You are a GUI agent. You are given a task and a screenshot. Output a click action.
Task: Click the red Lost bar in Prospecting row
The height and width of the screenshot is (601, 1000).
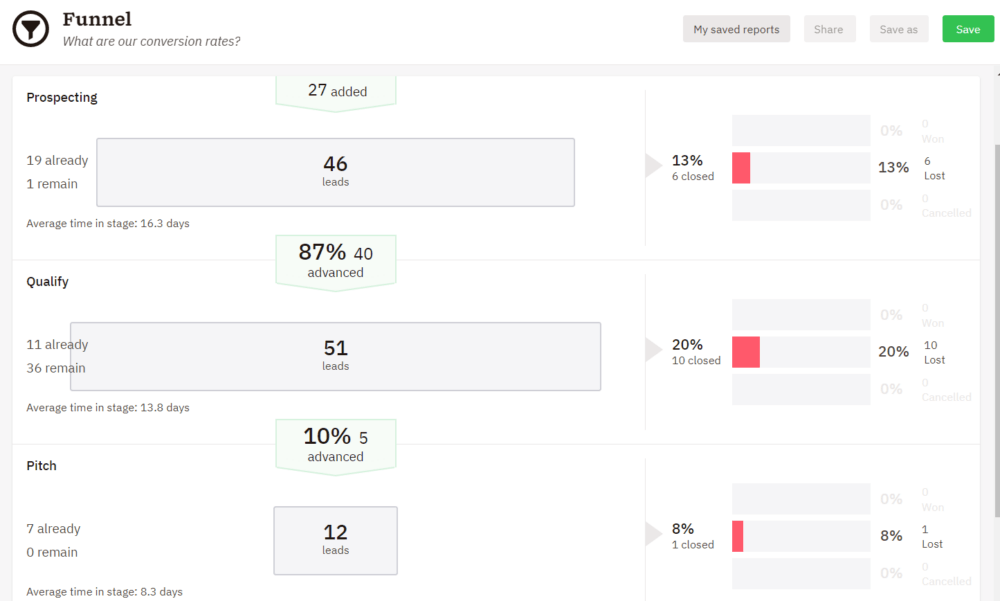pyautogui.click(x=741, y=167)
